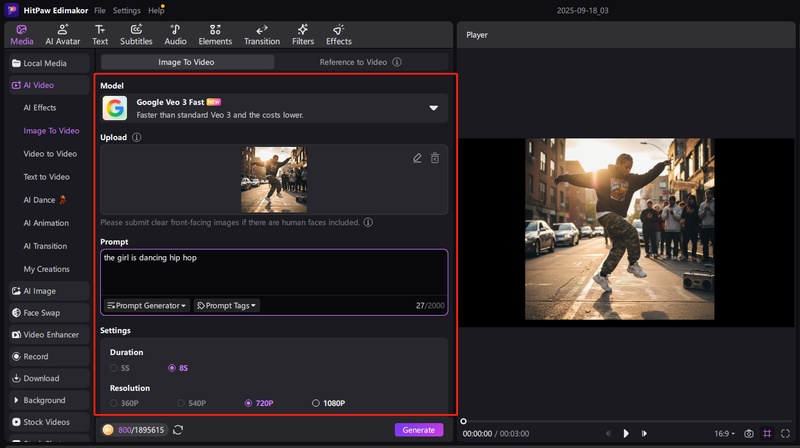Open Local Media in sidebar
The height and width of the screenshot is (448, 800).
tap(49, 63)
